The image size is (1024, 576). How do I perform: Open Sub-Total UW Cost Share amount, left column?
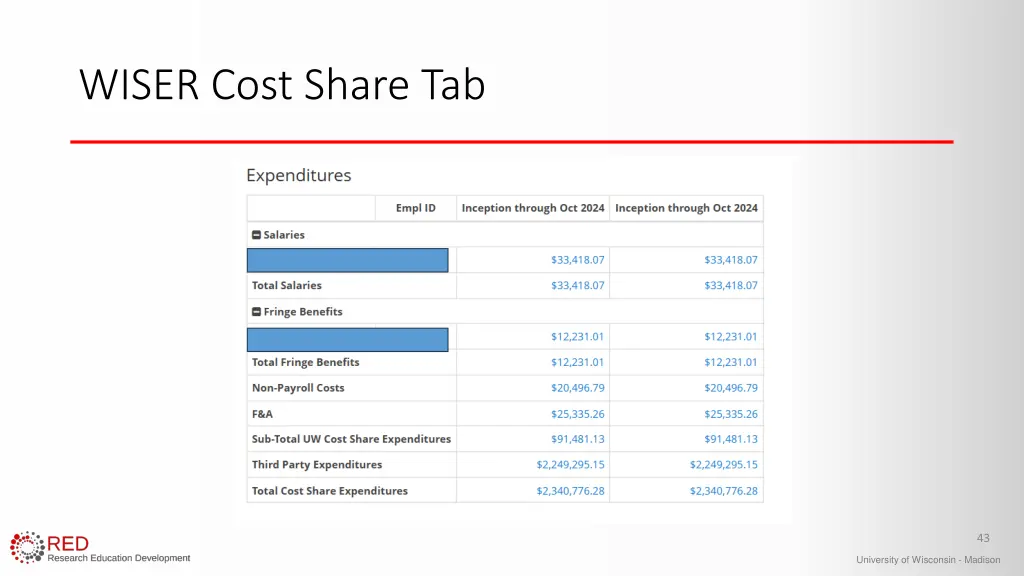pos(577,439)
